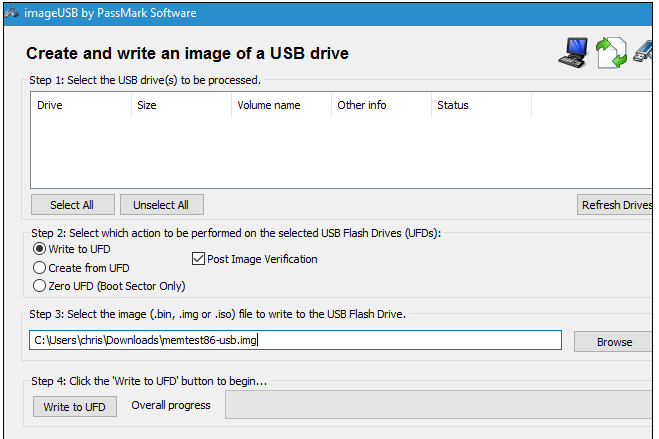Screen dimensions: 659x439
Task: Click the Volume name column header
Action: 281,105
